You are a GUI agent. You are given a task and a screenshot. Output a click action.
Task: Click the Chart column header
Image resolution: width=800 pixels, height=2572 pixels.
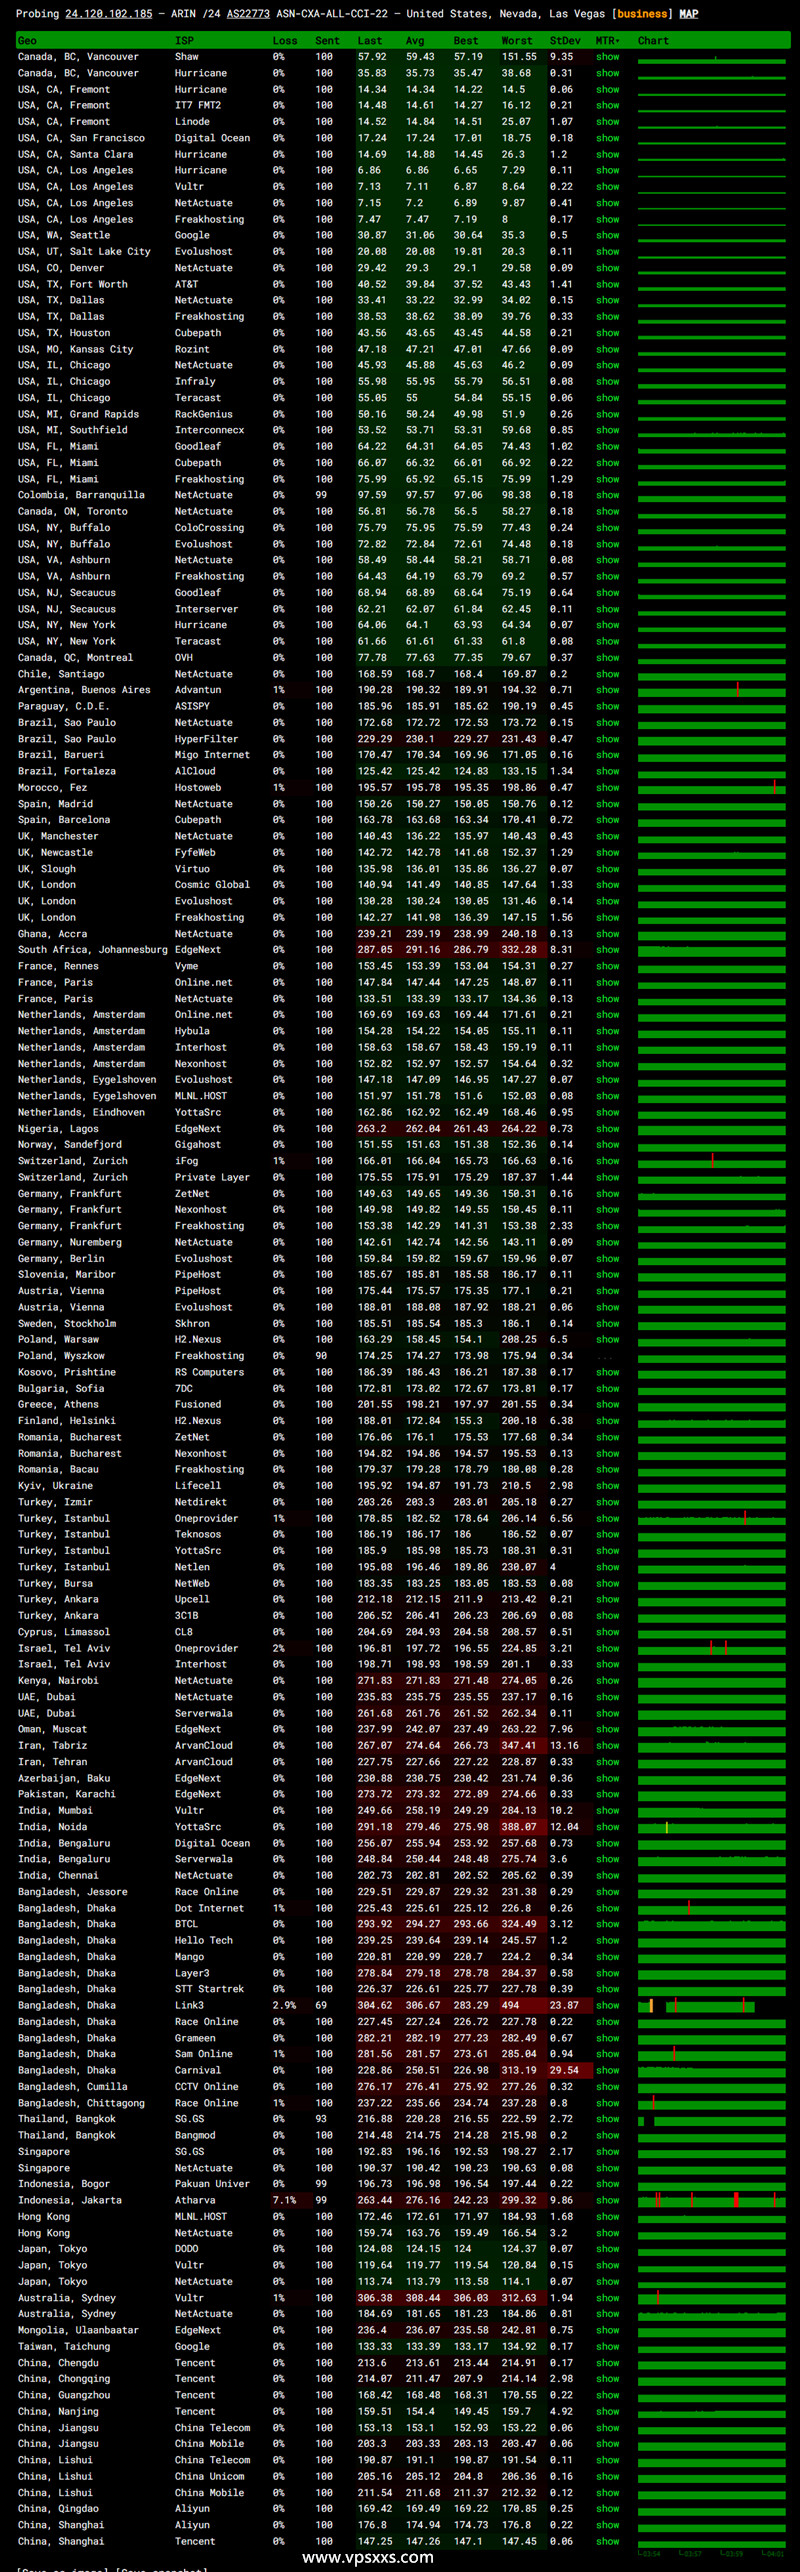pos(653,41)
